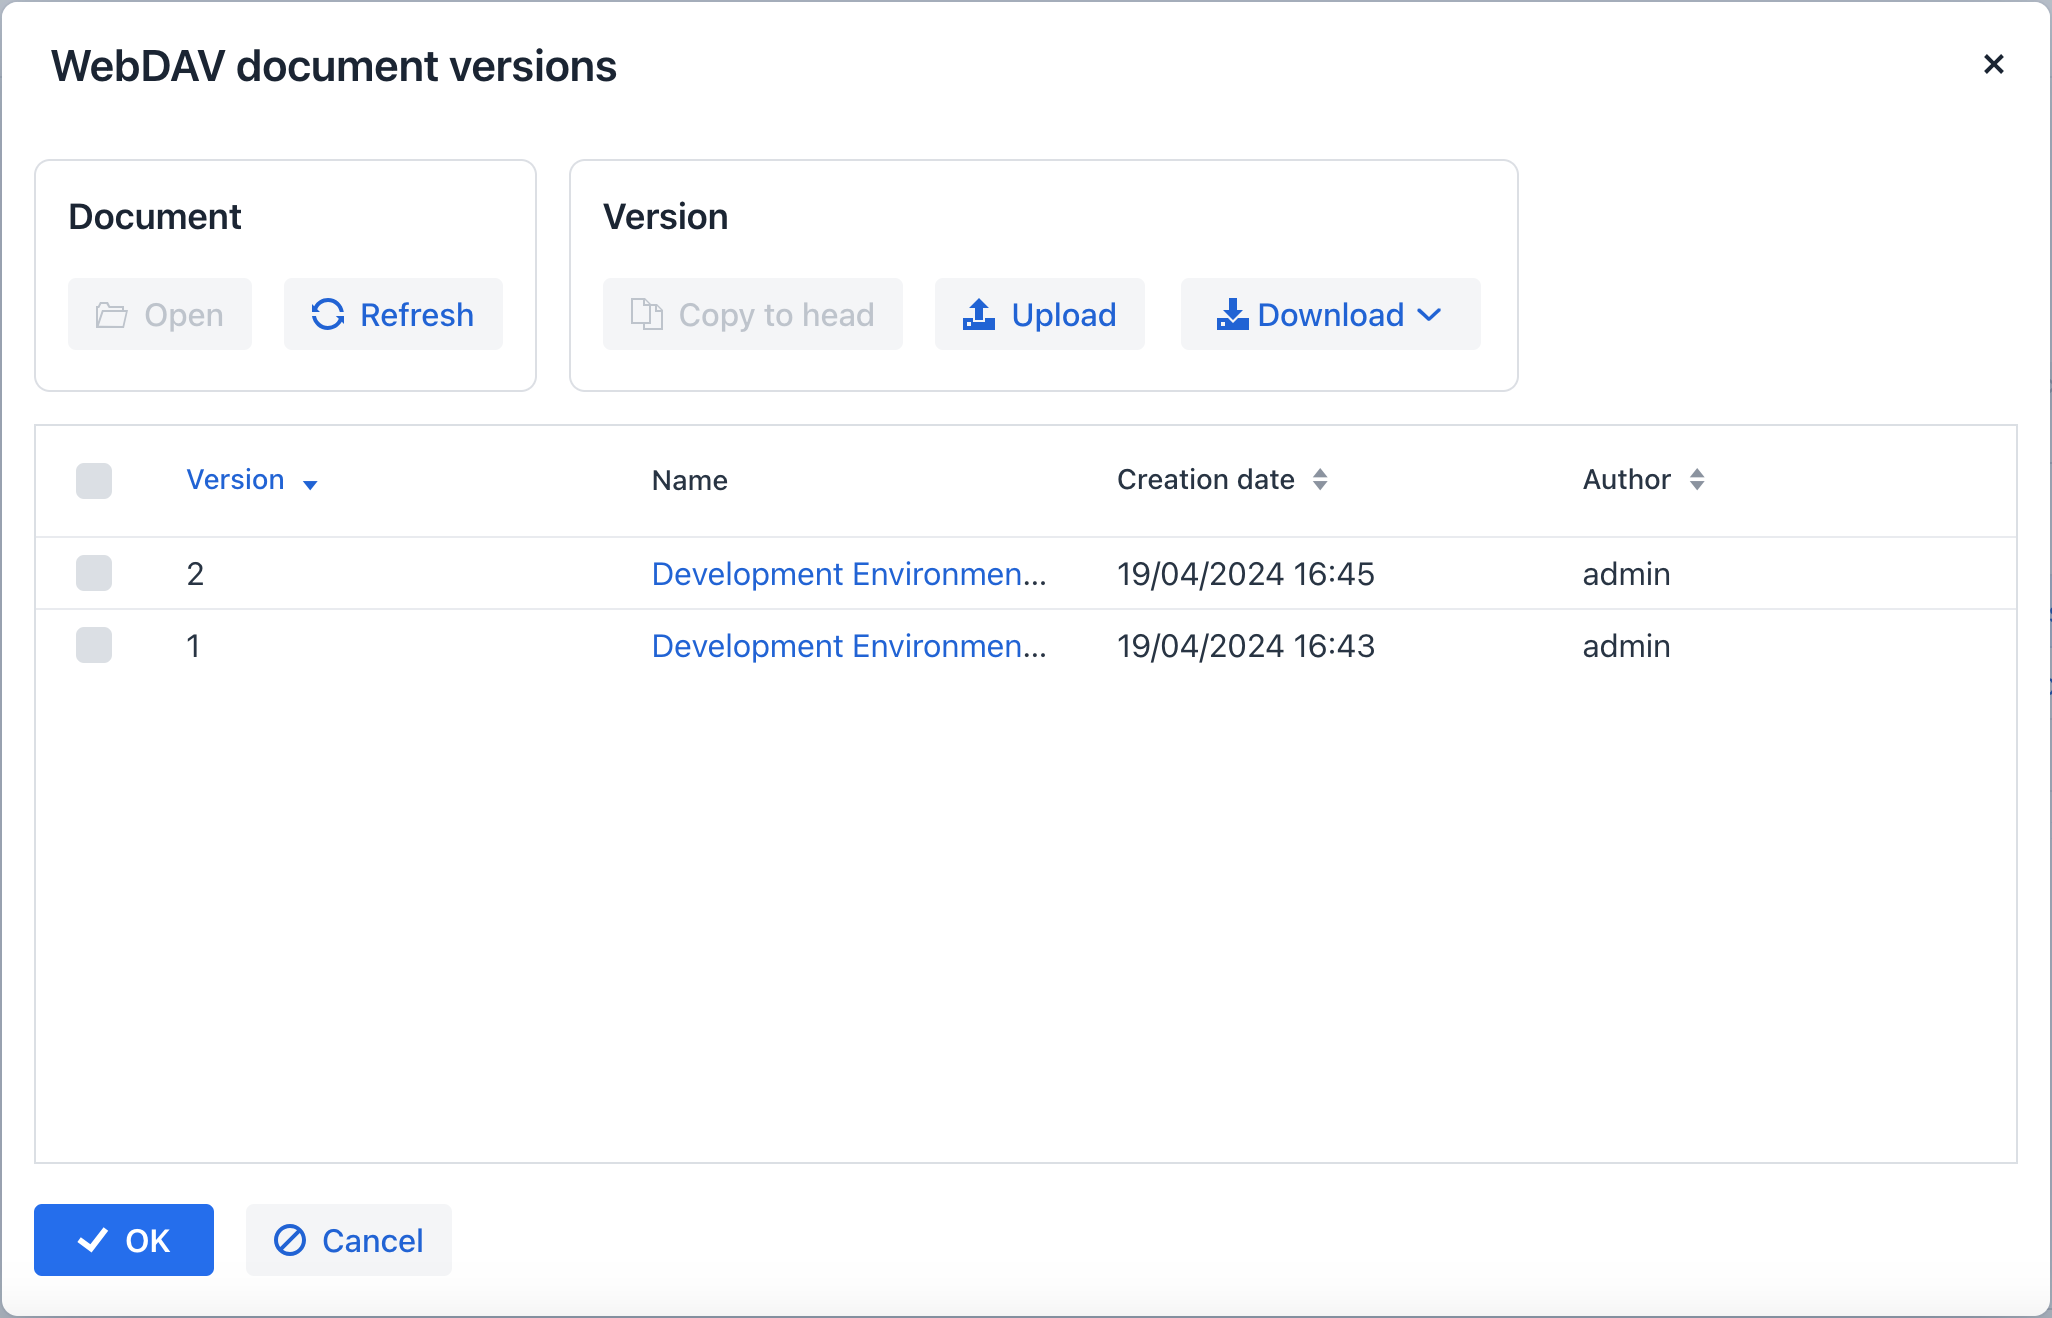Toggle the select-all header checkbox

(93, 479)
